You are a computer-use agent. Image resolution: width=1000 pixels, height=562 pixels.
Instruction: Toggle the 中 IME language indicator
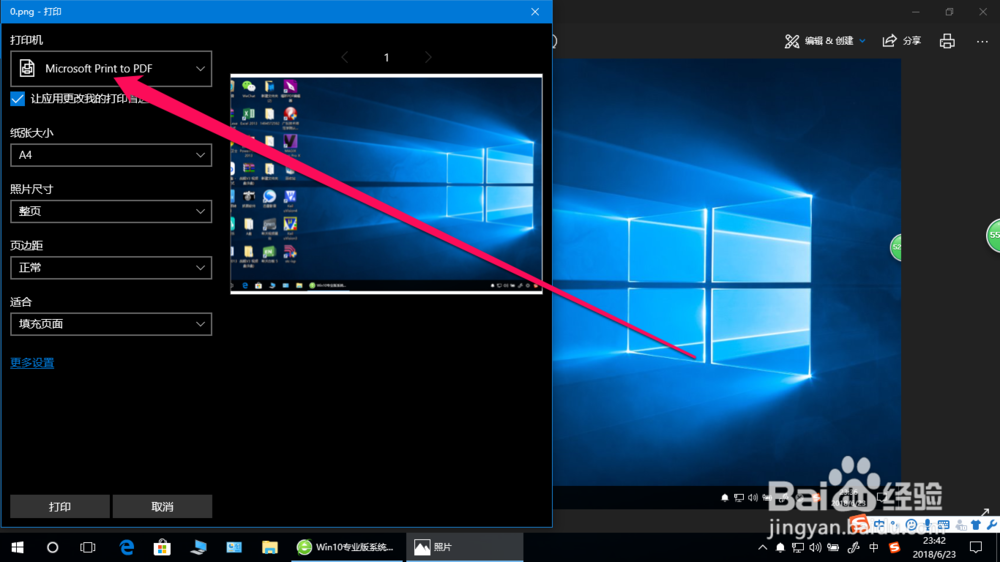[x=874, y=547]
